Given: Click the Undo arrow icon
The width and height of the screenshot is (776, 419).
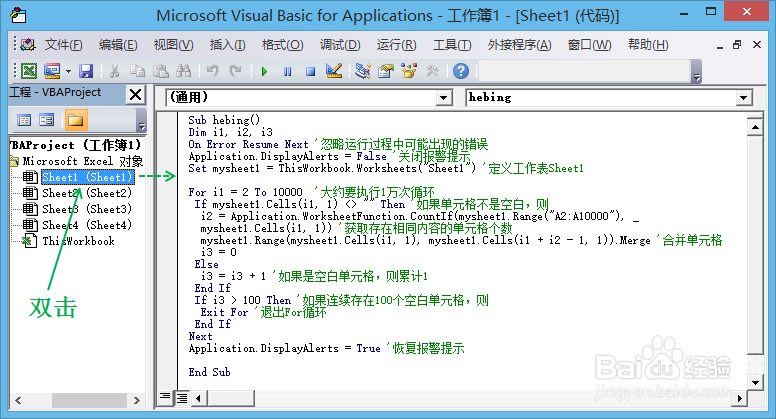Looking at the screenshot, I should click(212, 71).
